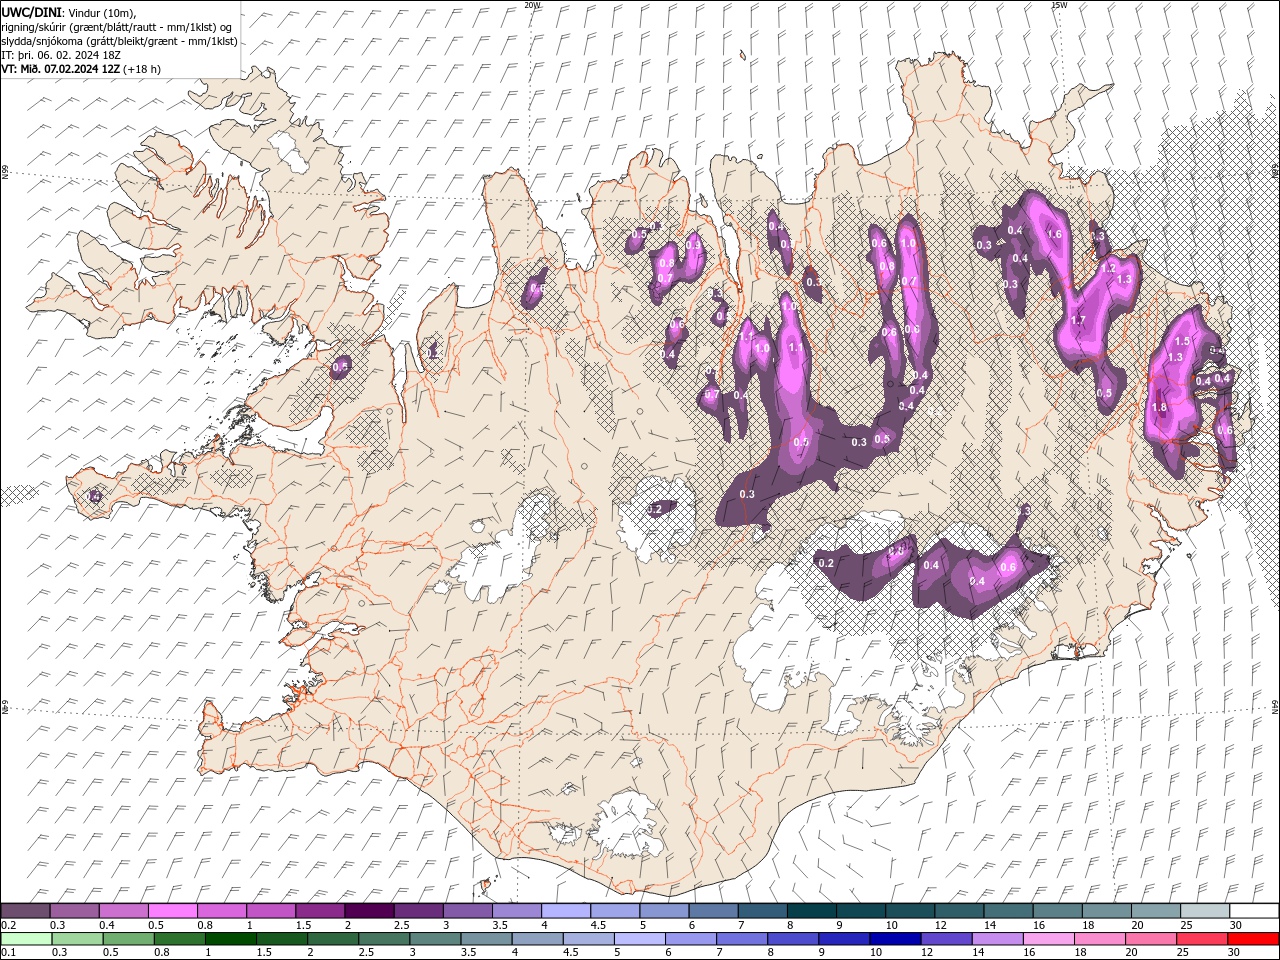1280x960 pixels.
Task: Click the '15W' longitude label on the map
Action: [1059, 4]
